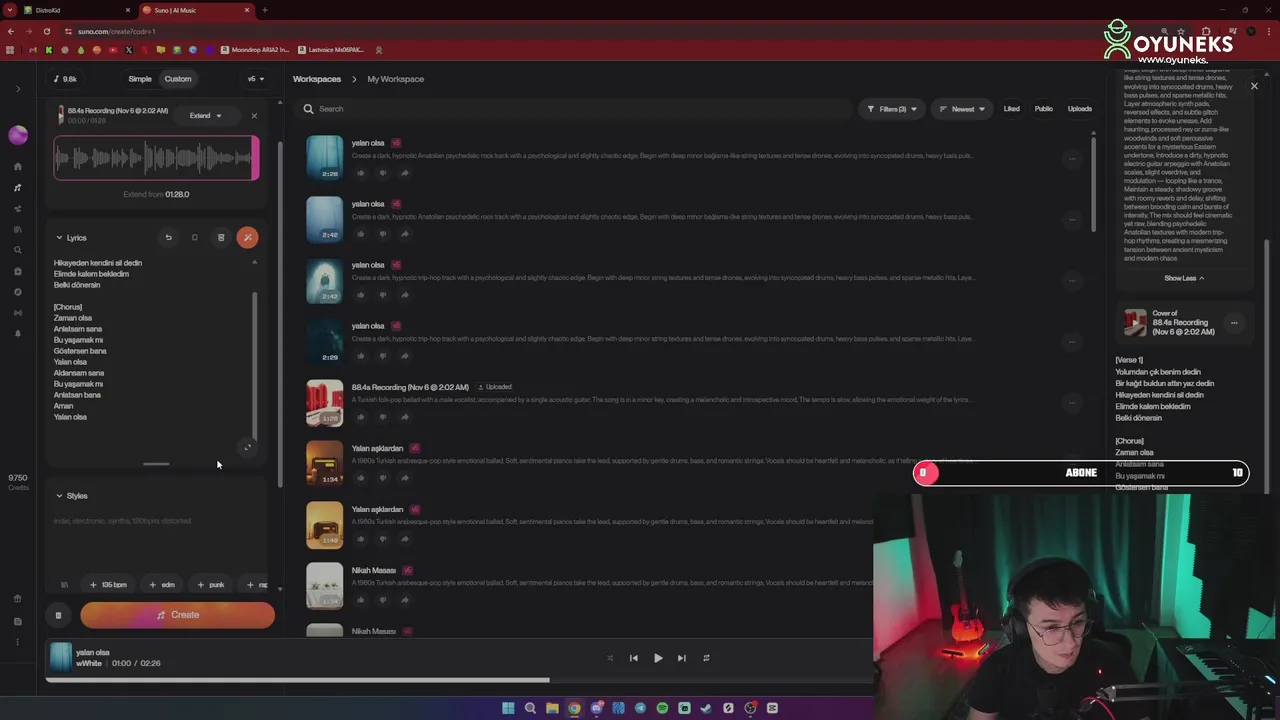
Task: Open the Create music note sidebar icon
Action: (x=18, y=187)
